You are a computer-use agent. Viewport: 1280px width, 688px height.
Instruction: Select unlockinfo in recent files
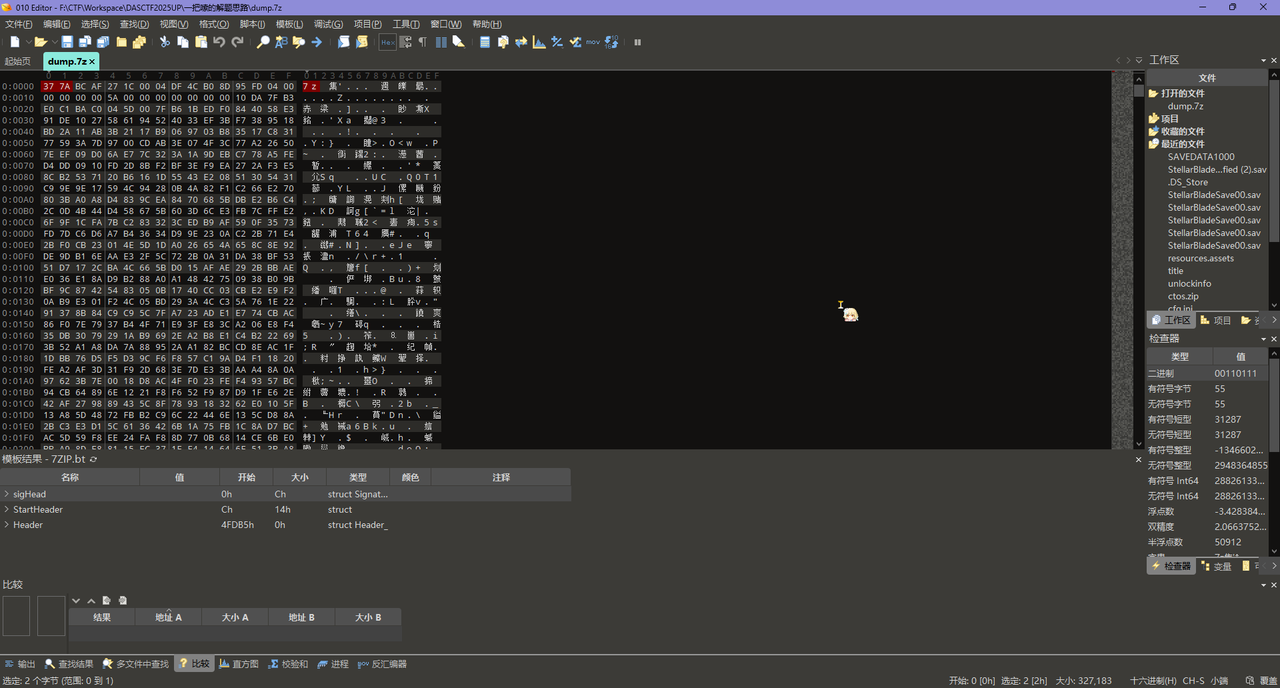click(x=1189, y=283)
